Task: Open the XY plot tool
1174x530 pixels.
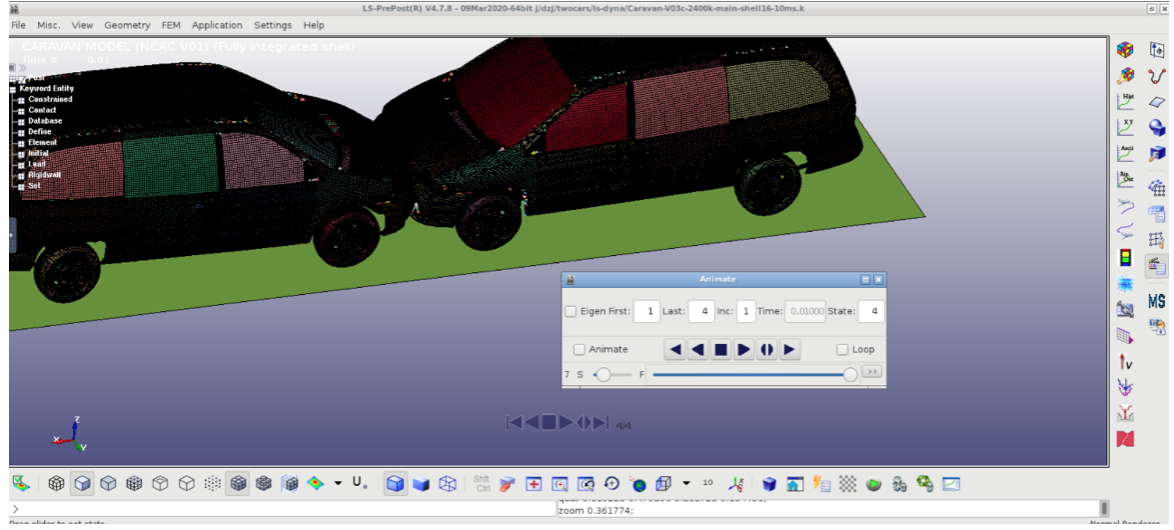Action: (1126, 127)
